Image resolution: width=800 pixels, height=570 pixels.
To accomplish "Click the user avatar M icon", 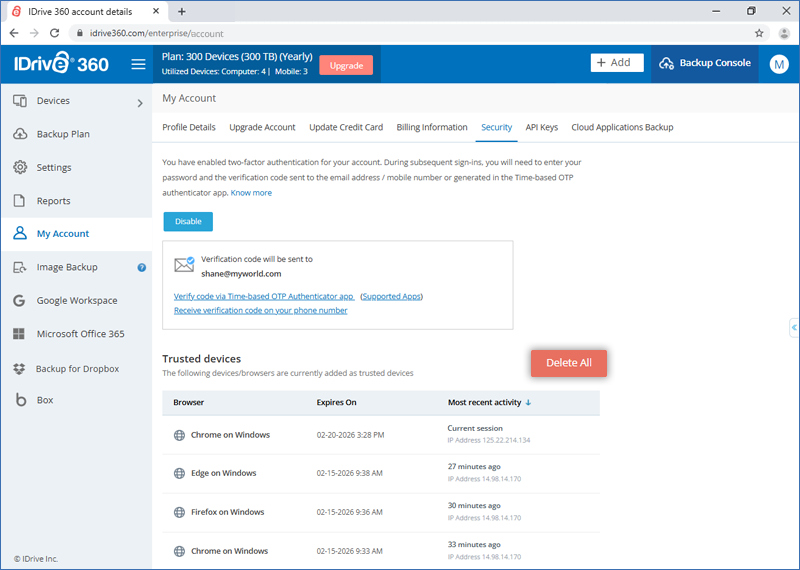I will click(779, 64).
